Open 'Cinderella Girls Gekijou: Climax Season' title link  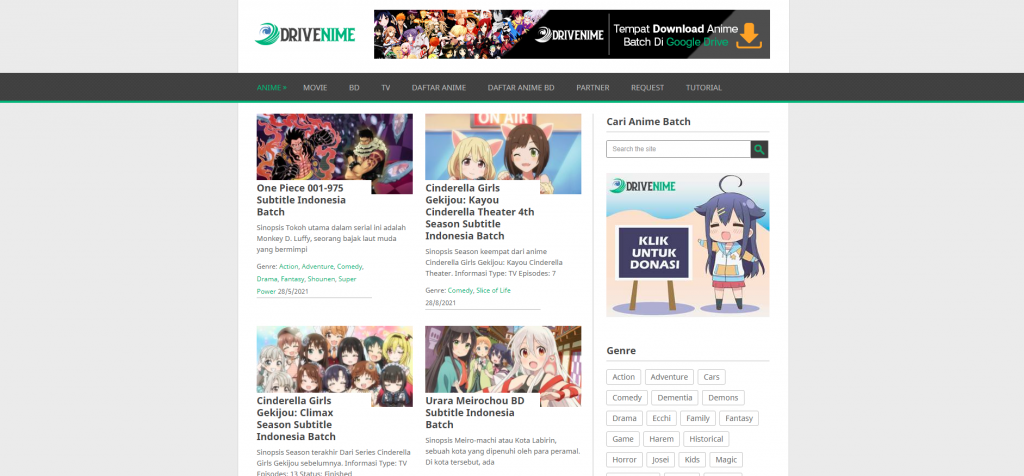[x=296, y=419]
